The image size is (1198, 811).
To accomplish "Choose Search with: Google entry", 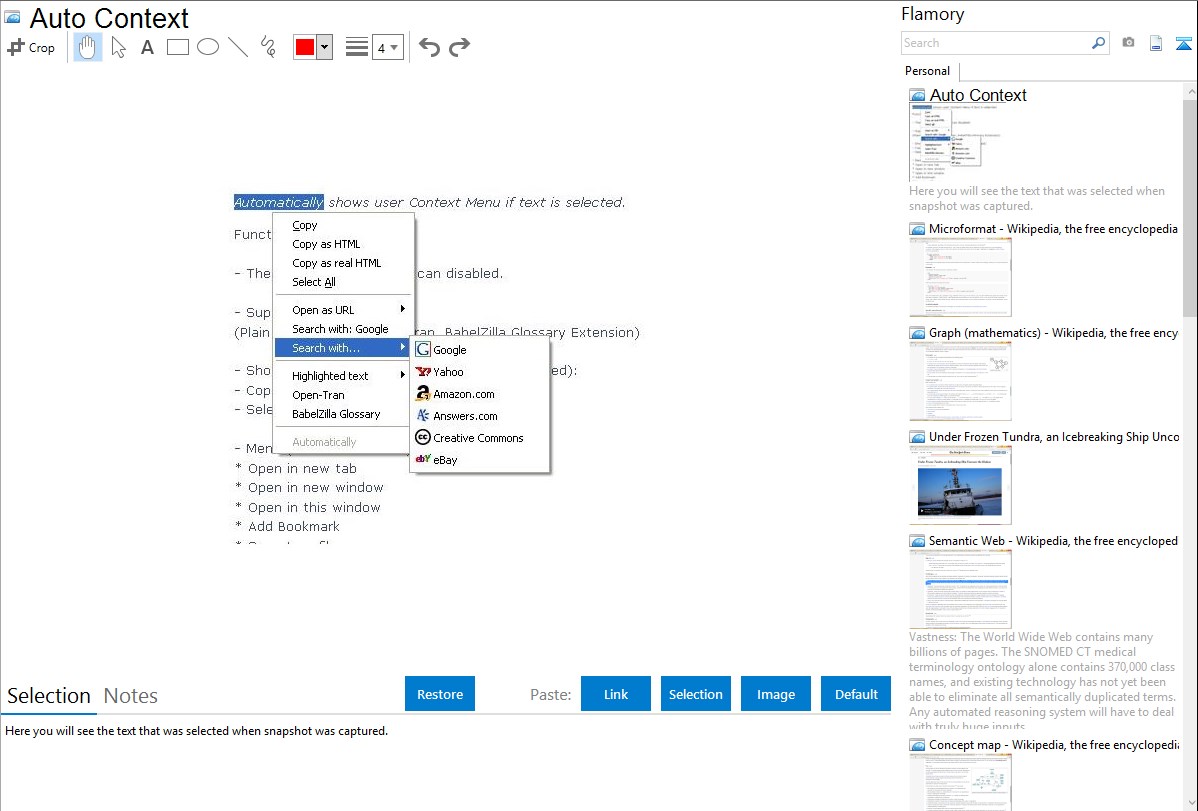I will 343,329.
